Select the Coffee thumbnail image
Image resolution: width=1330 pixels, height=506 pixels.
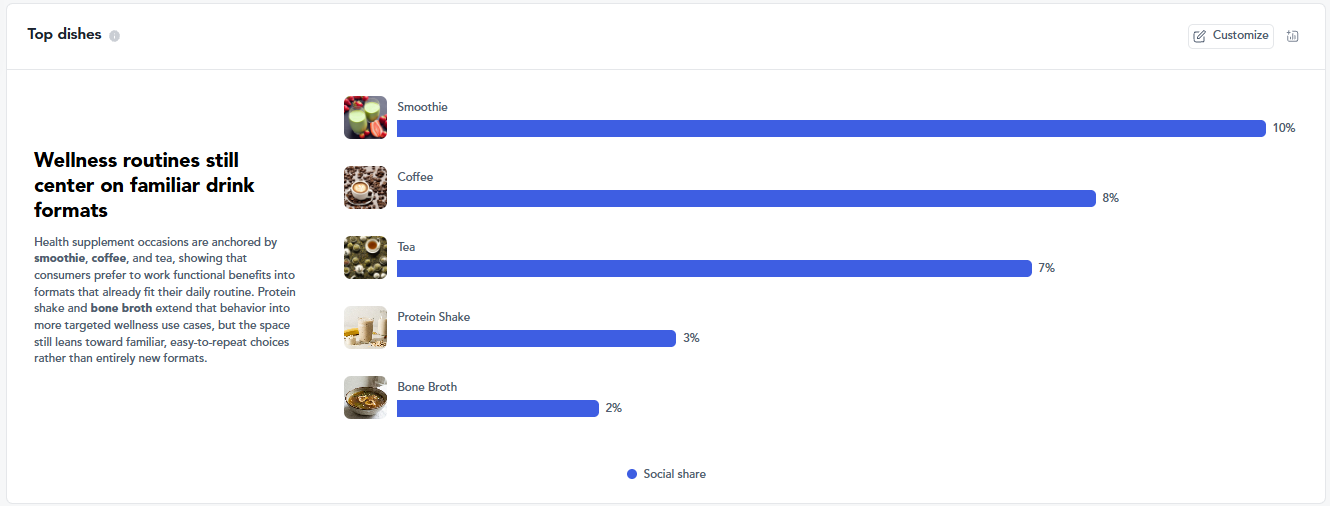click(x=365, y=187)
